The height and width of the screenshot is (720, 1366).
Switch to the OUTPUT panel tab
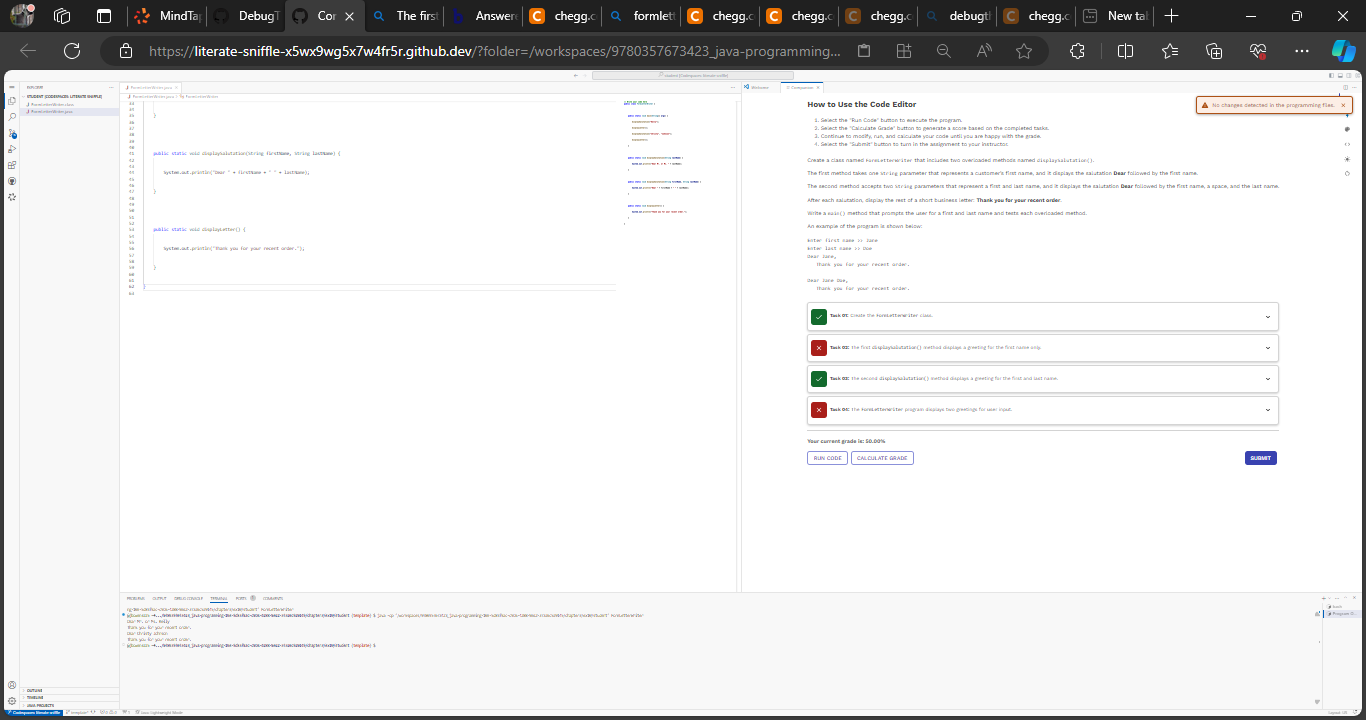(x=160, y=598)
